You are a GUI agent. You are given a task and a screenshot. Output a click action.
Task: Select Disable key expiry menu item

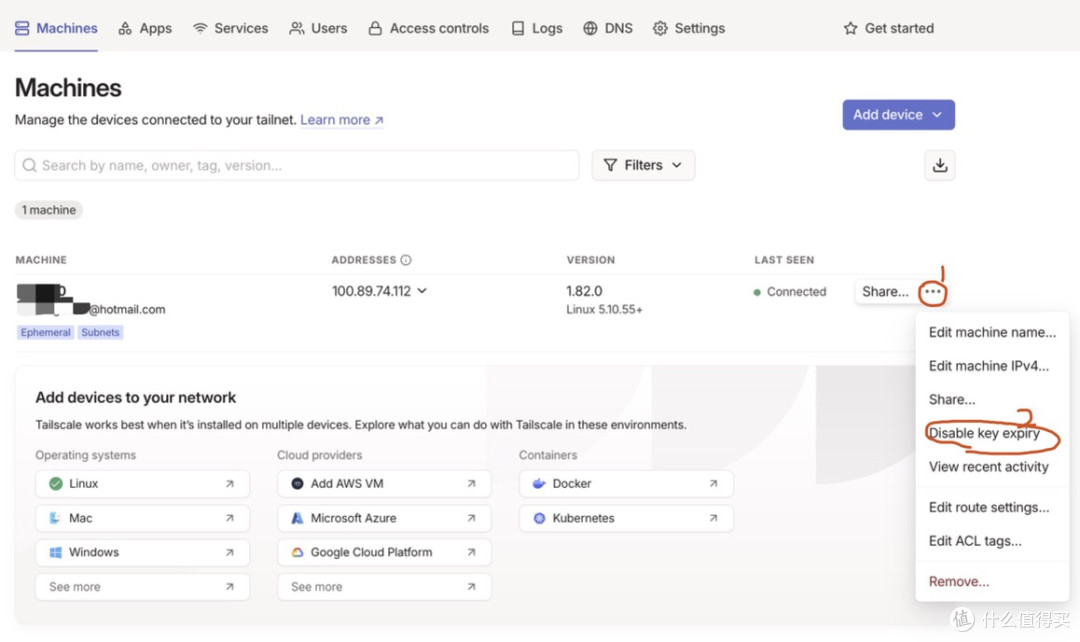(984, 433)
